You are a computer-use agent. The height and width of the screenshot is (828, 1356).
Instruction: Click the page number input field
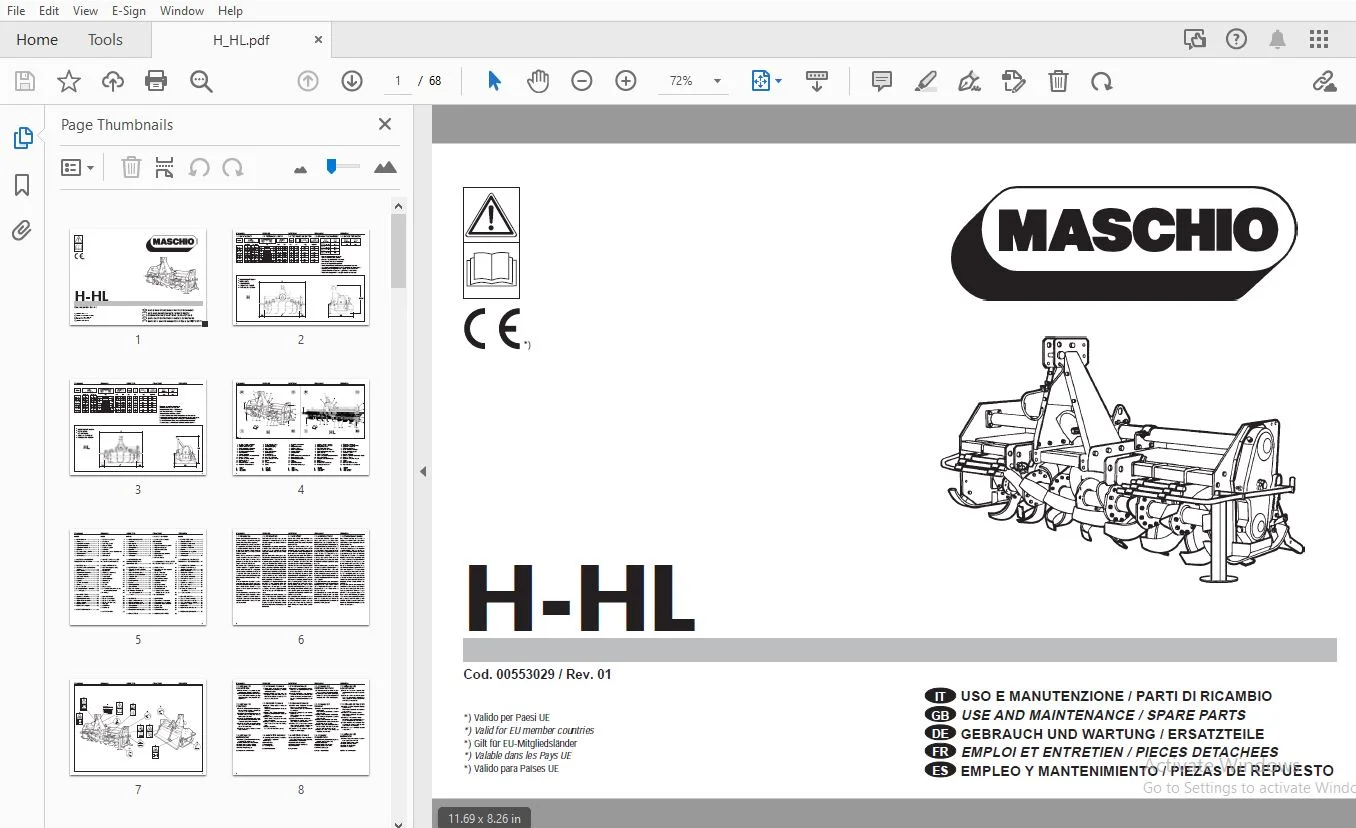pos(398,82)
